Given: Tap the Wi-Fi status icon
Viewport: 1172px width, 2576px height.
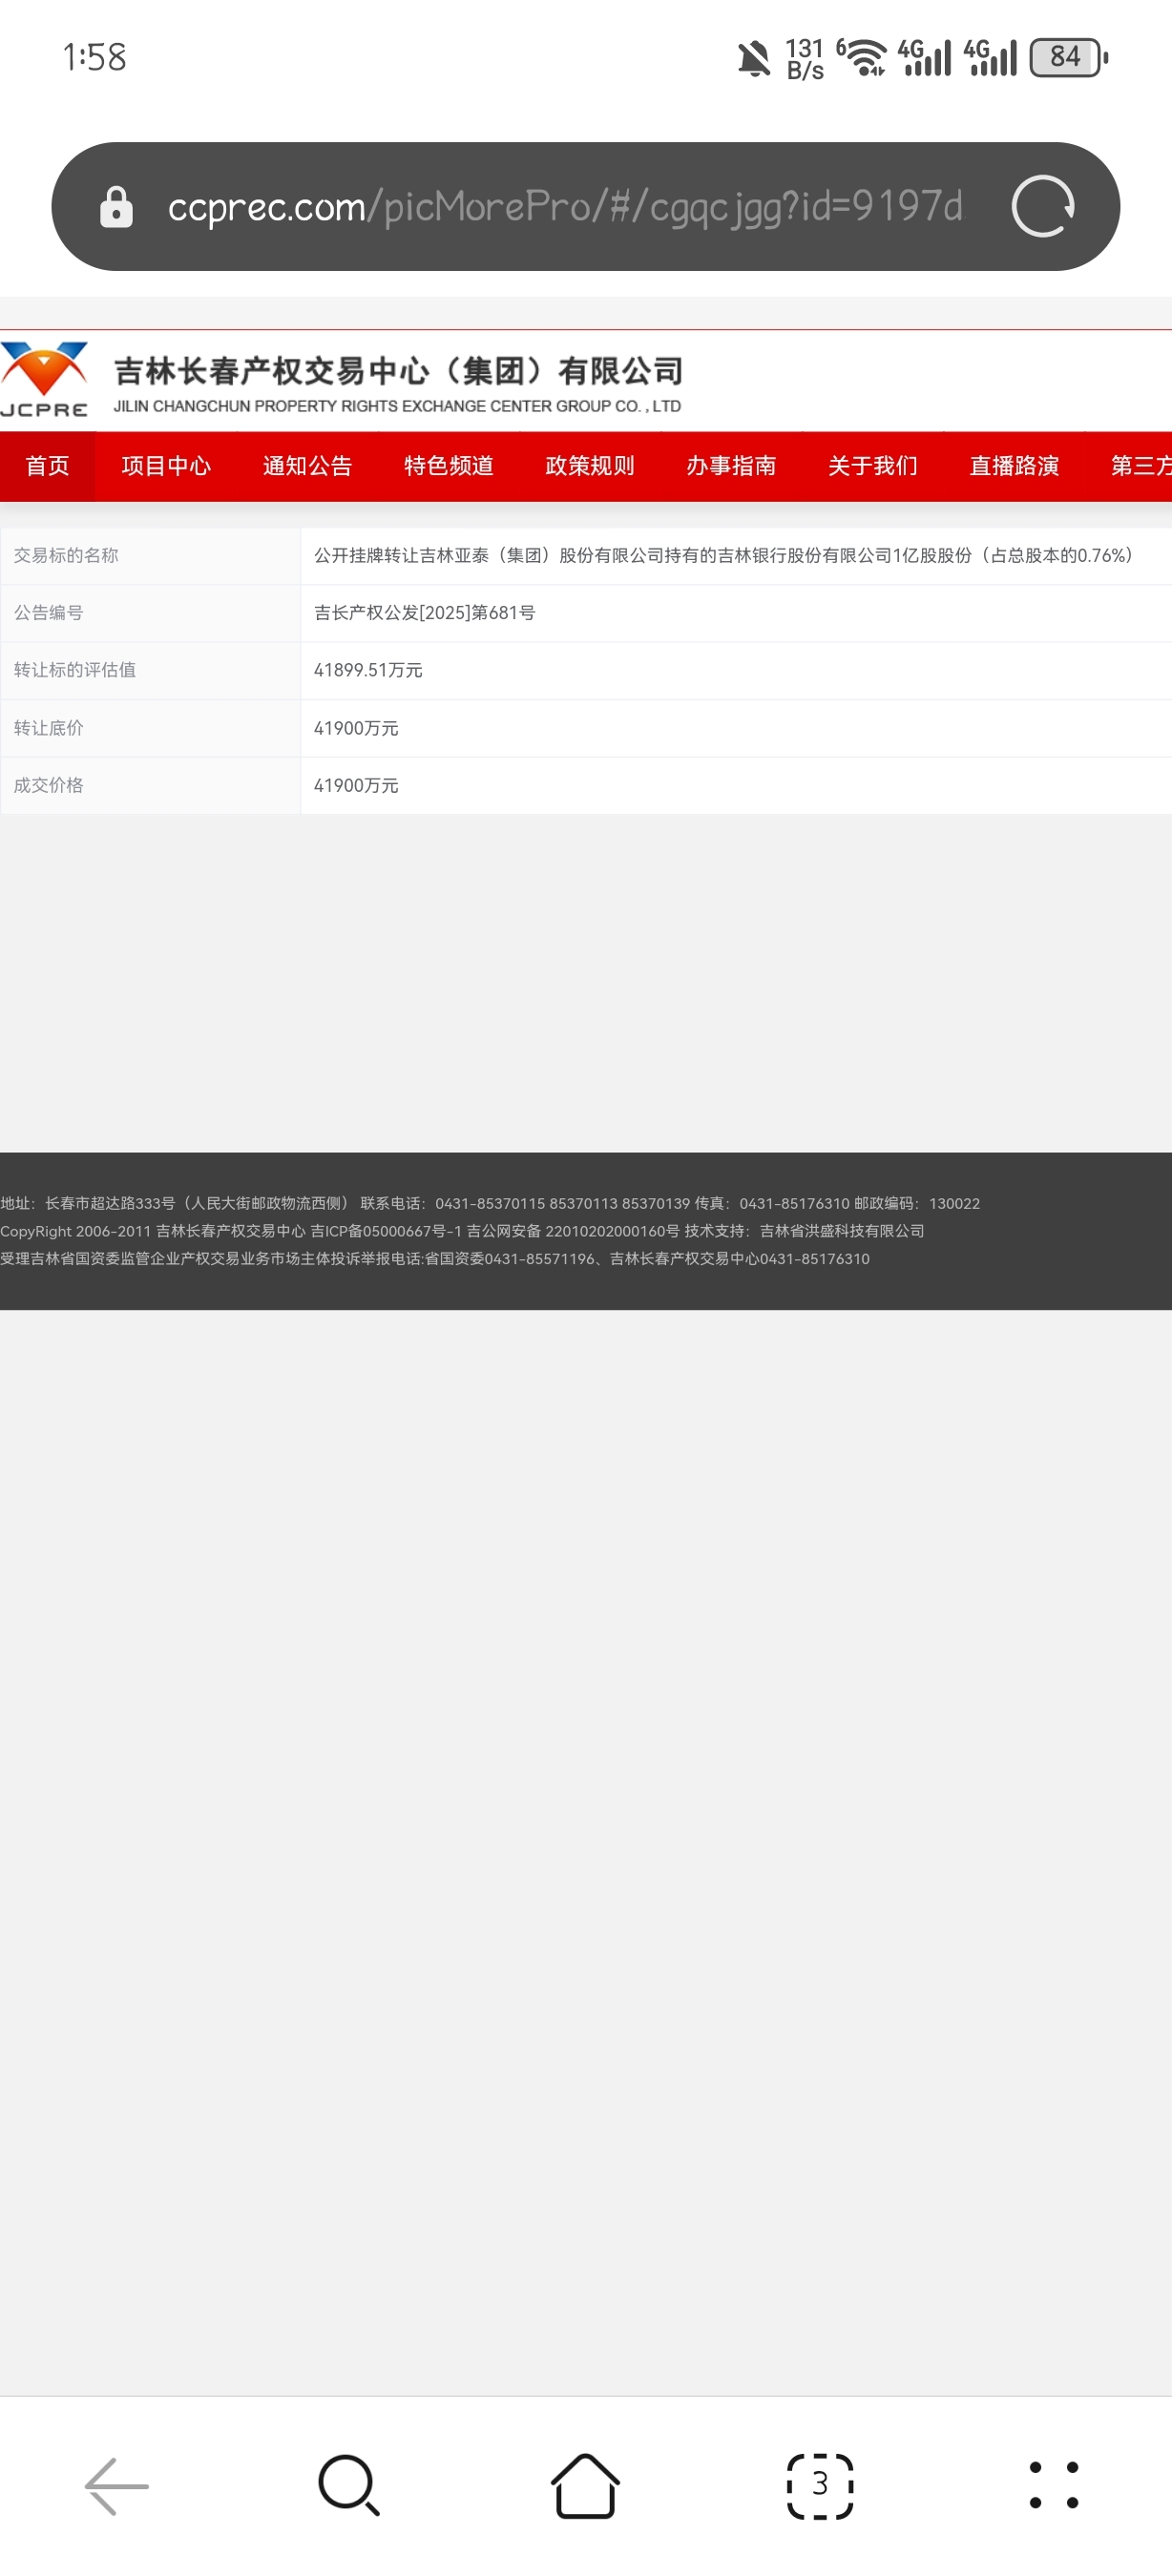Looking at the screenshot, I should point(864,57).
